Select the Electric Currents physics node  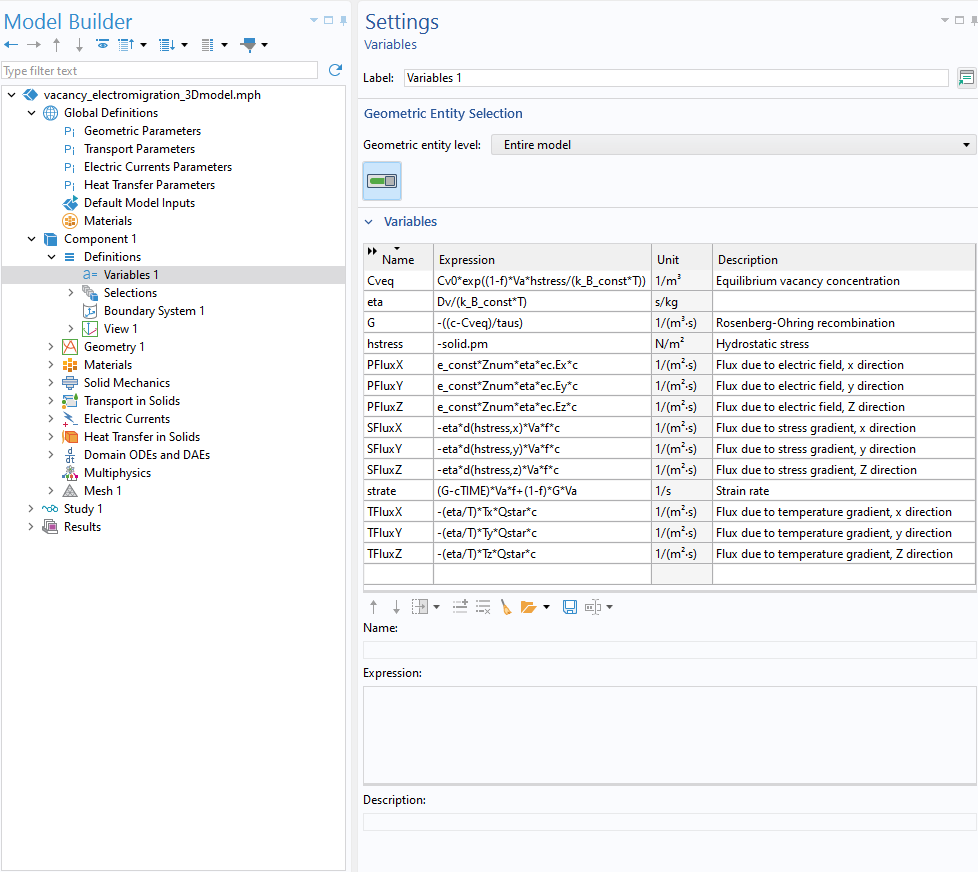tap(126, 419)
